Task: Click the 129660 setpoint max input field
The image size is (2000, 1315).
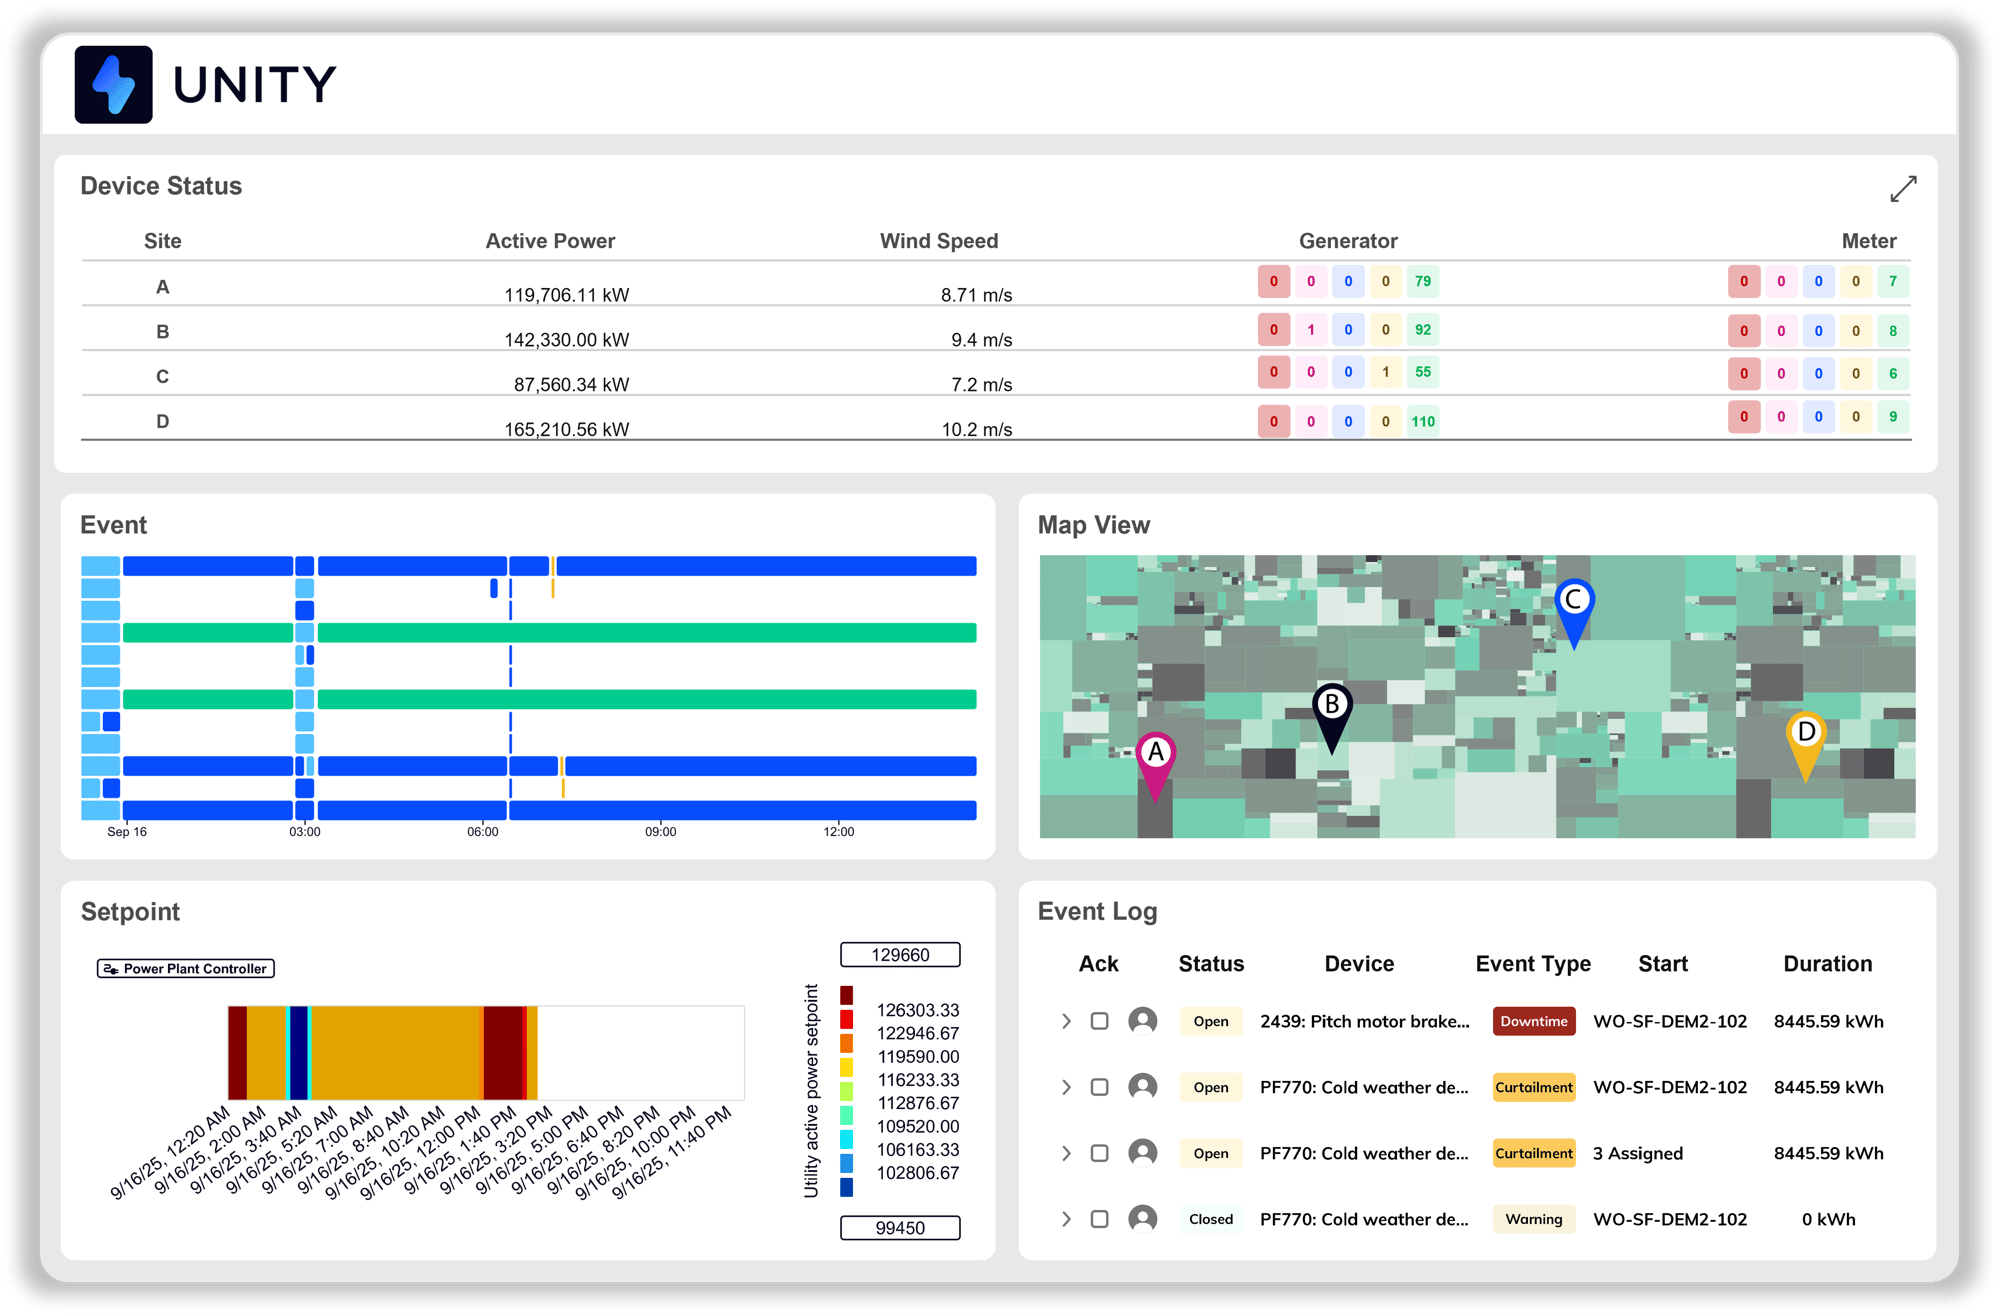Action: pos(900,955)
